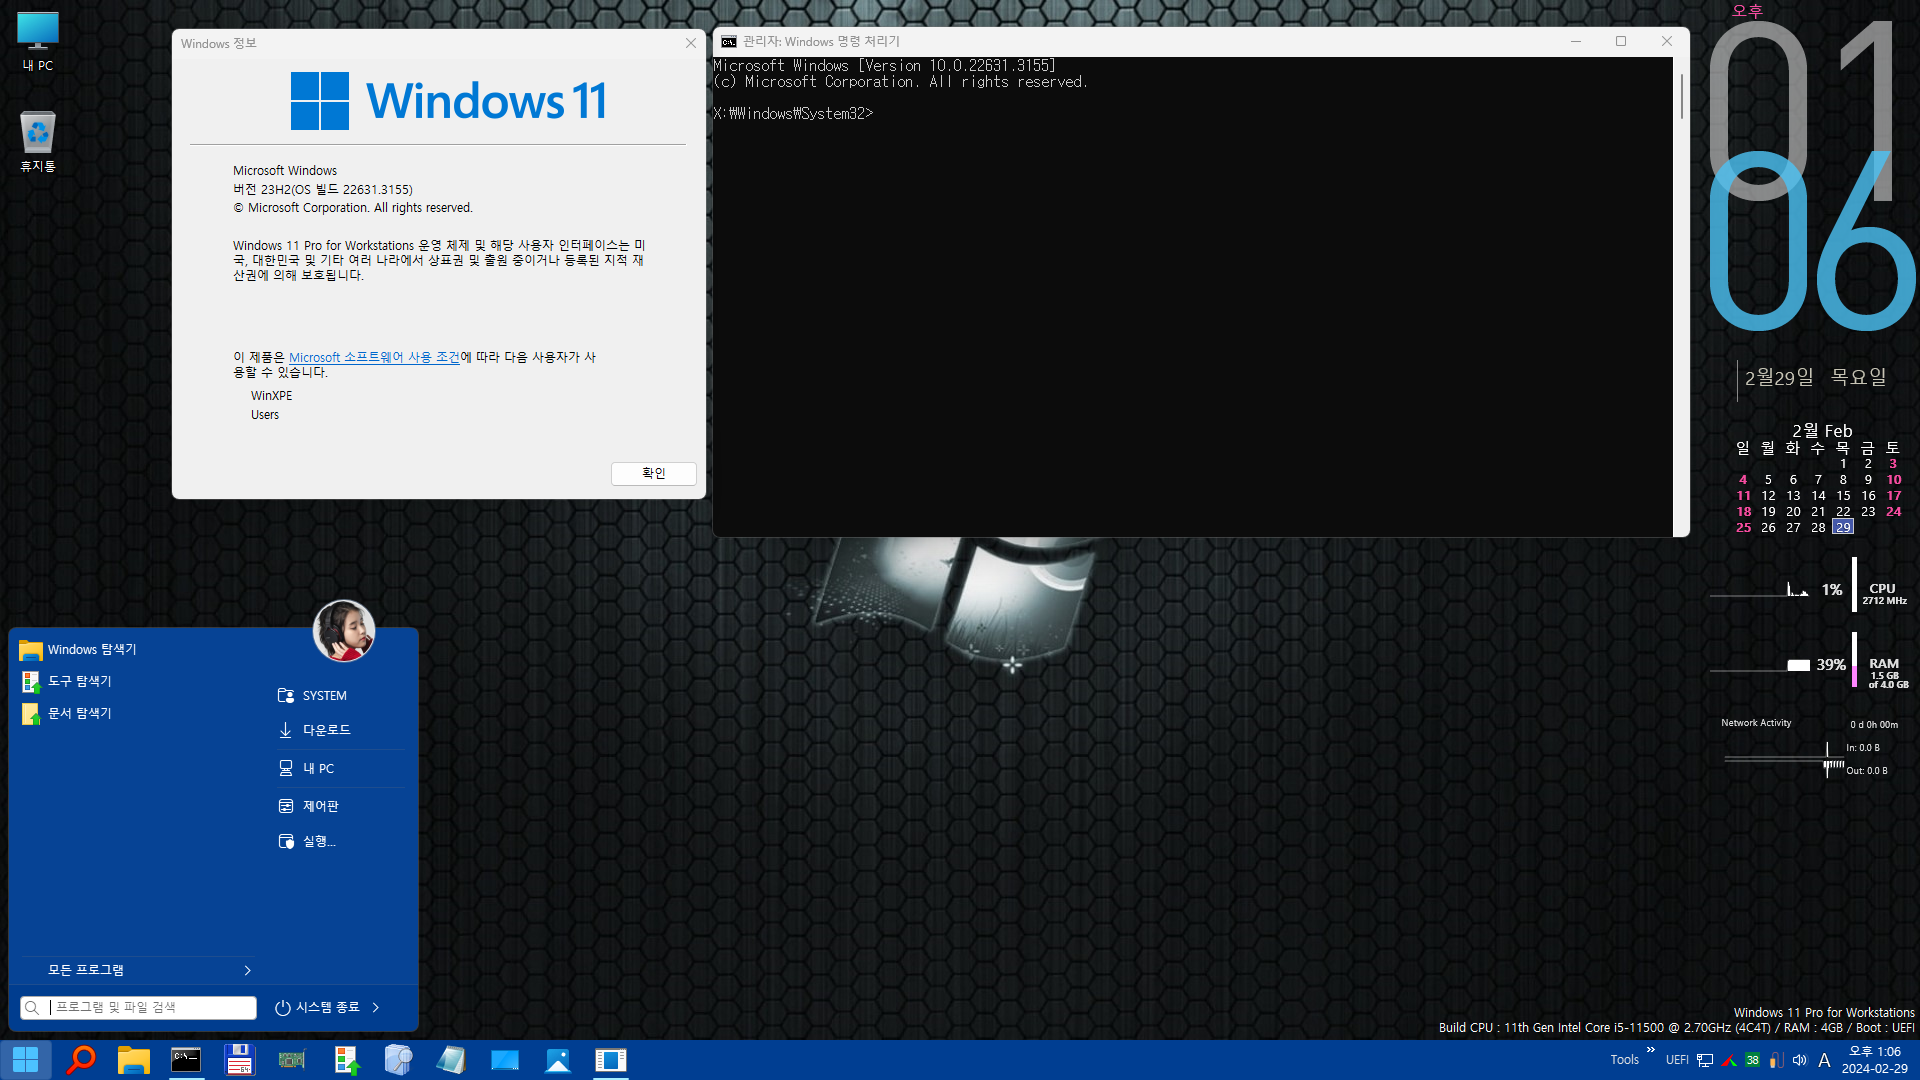
Task: Click the user avatar picture in start menu
Action: coord(343,631)
